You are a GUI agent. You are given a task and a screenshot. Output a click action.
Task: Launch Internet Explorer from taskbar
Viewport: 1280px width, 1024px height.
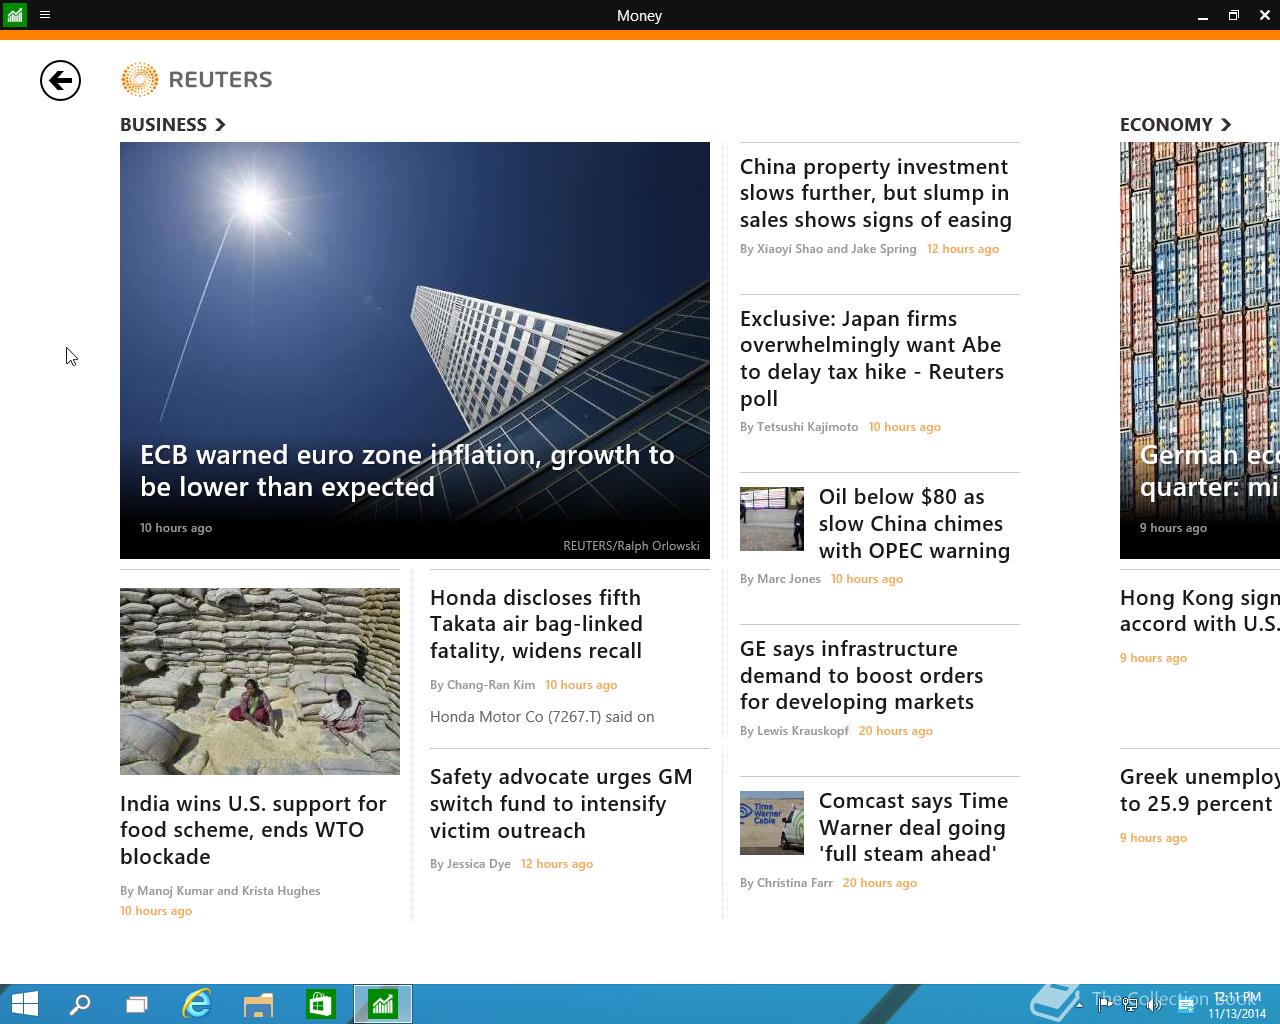click(x=197, y=1004)
